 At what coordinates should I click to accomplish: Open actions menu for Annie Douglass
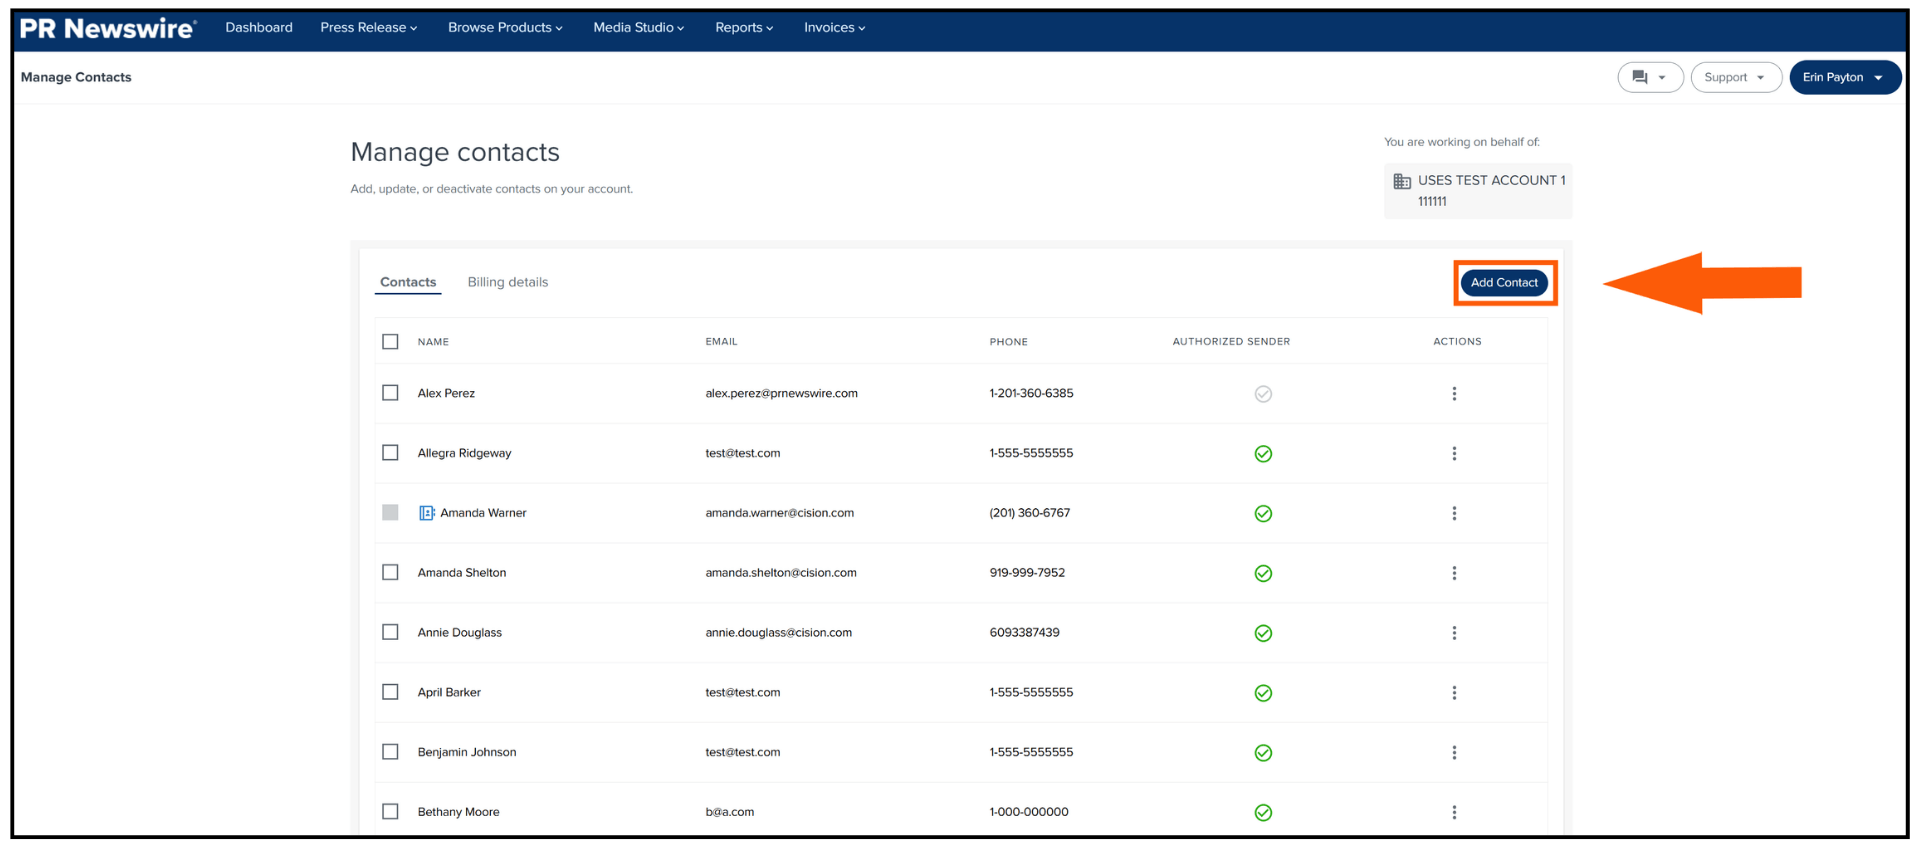1454,633
